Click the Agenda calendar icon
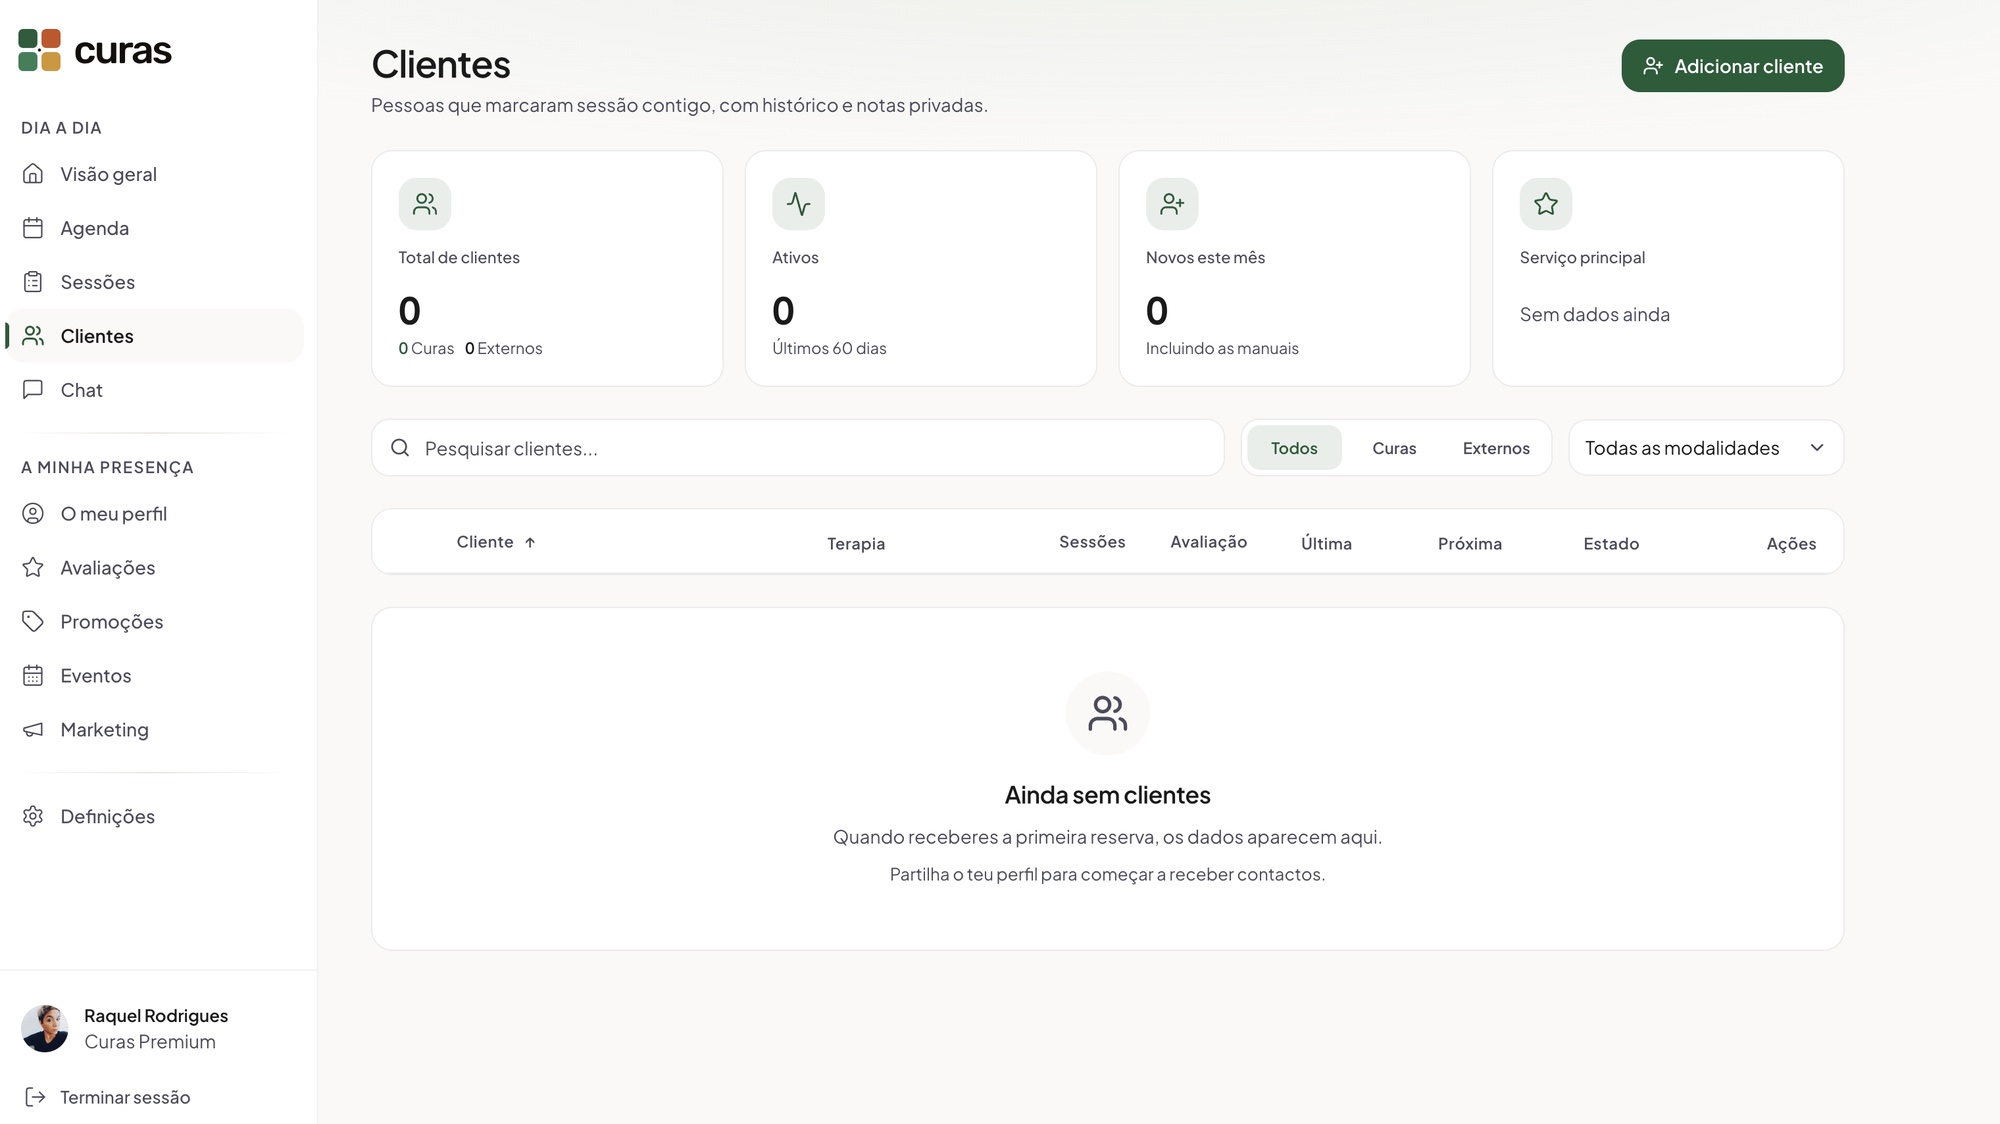The width and height of the screenshot is (2000, 1124). pyautogui.click(x=33, y=228)
